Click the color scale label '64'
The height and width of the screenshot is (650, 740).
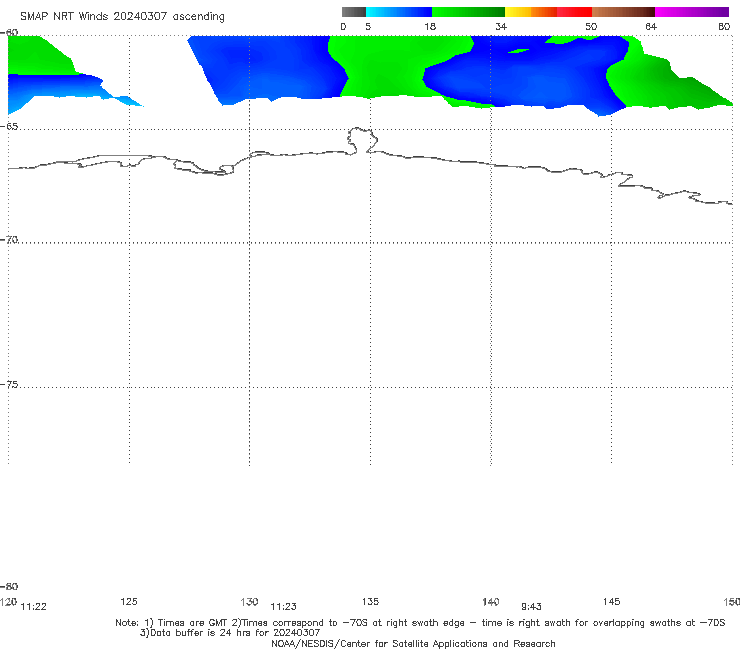[x=651, y=26]
